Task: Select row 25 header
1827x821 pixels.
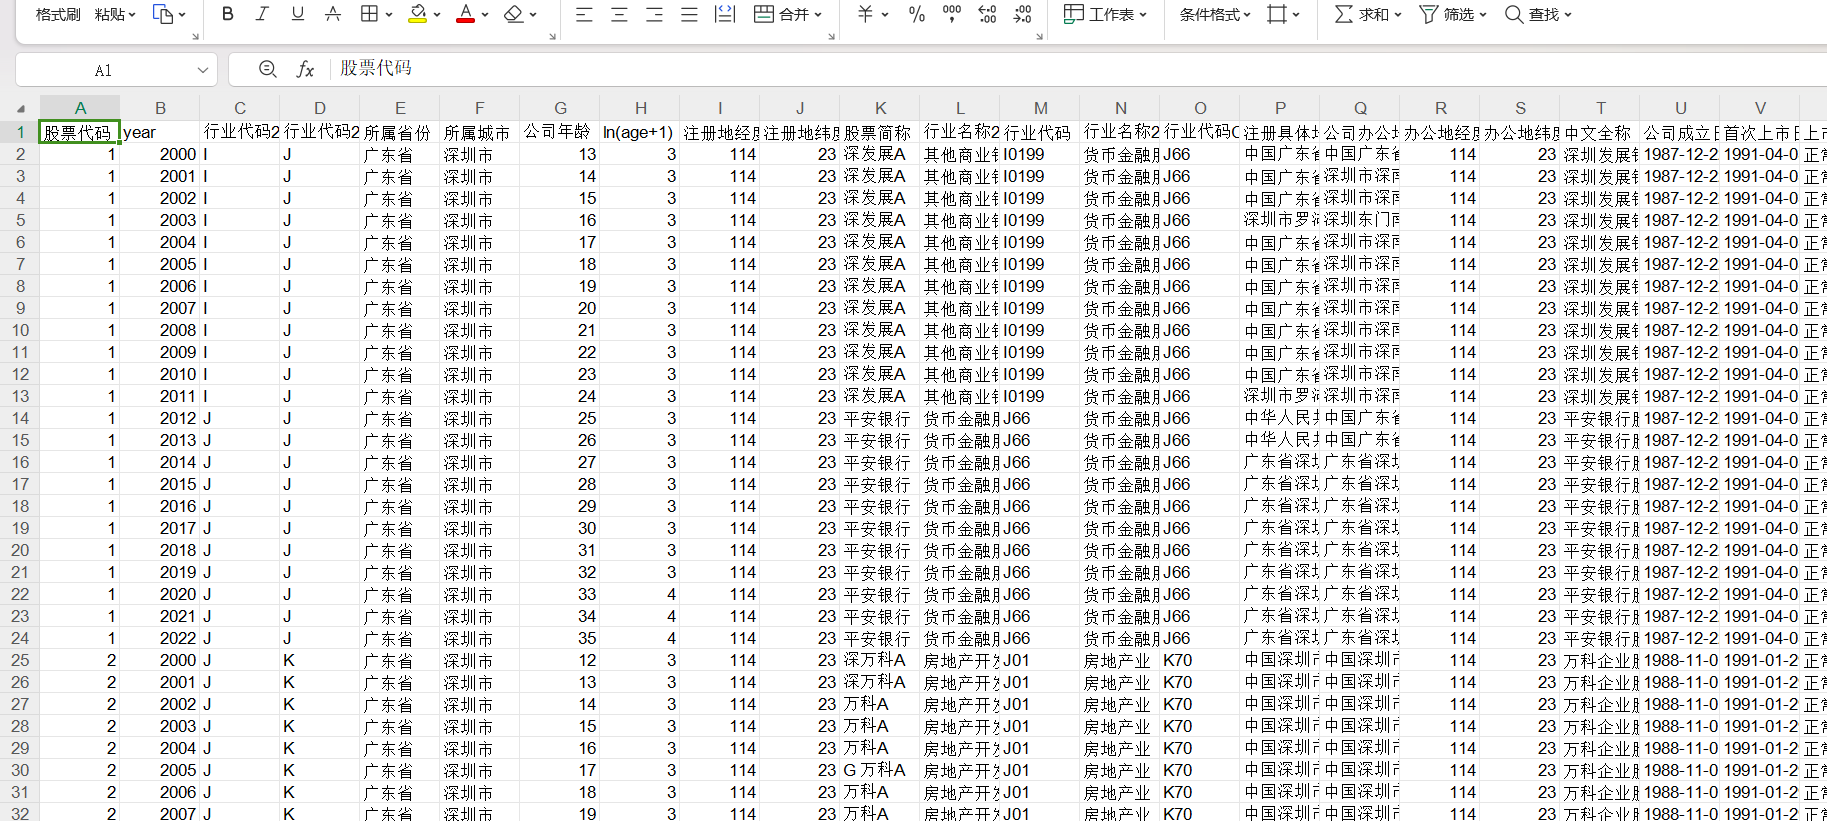Action: [x=20, y=660]
